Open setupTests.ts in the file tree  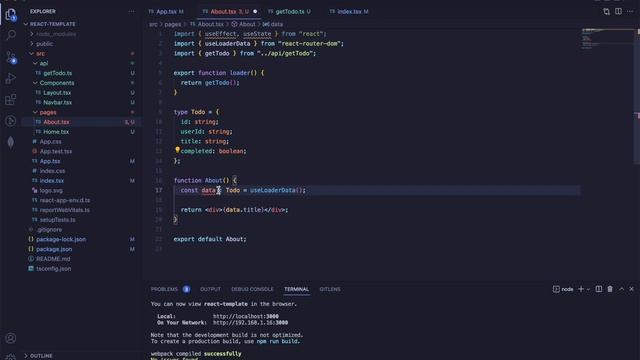tap(58, 220)
